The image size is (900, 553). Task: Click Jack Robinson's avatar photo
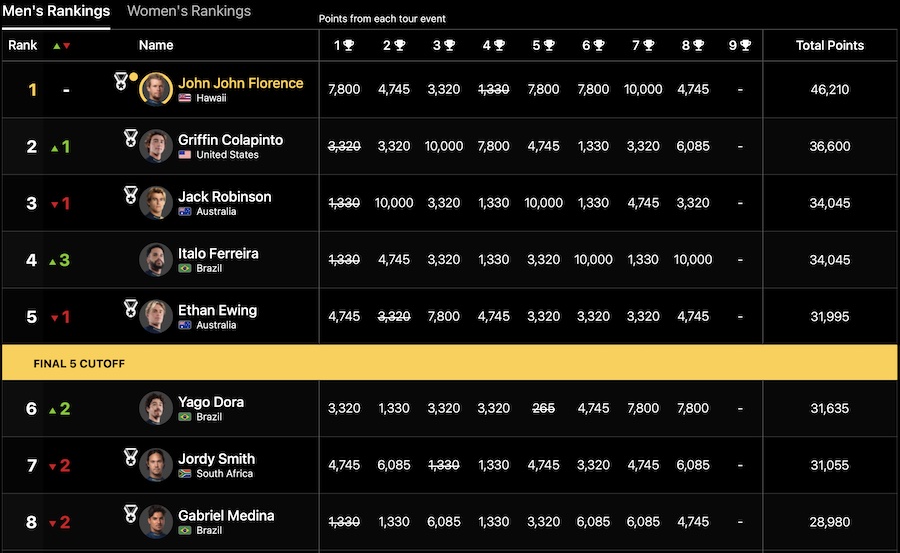pos(156,203)
